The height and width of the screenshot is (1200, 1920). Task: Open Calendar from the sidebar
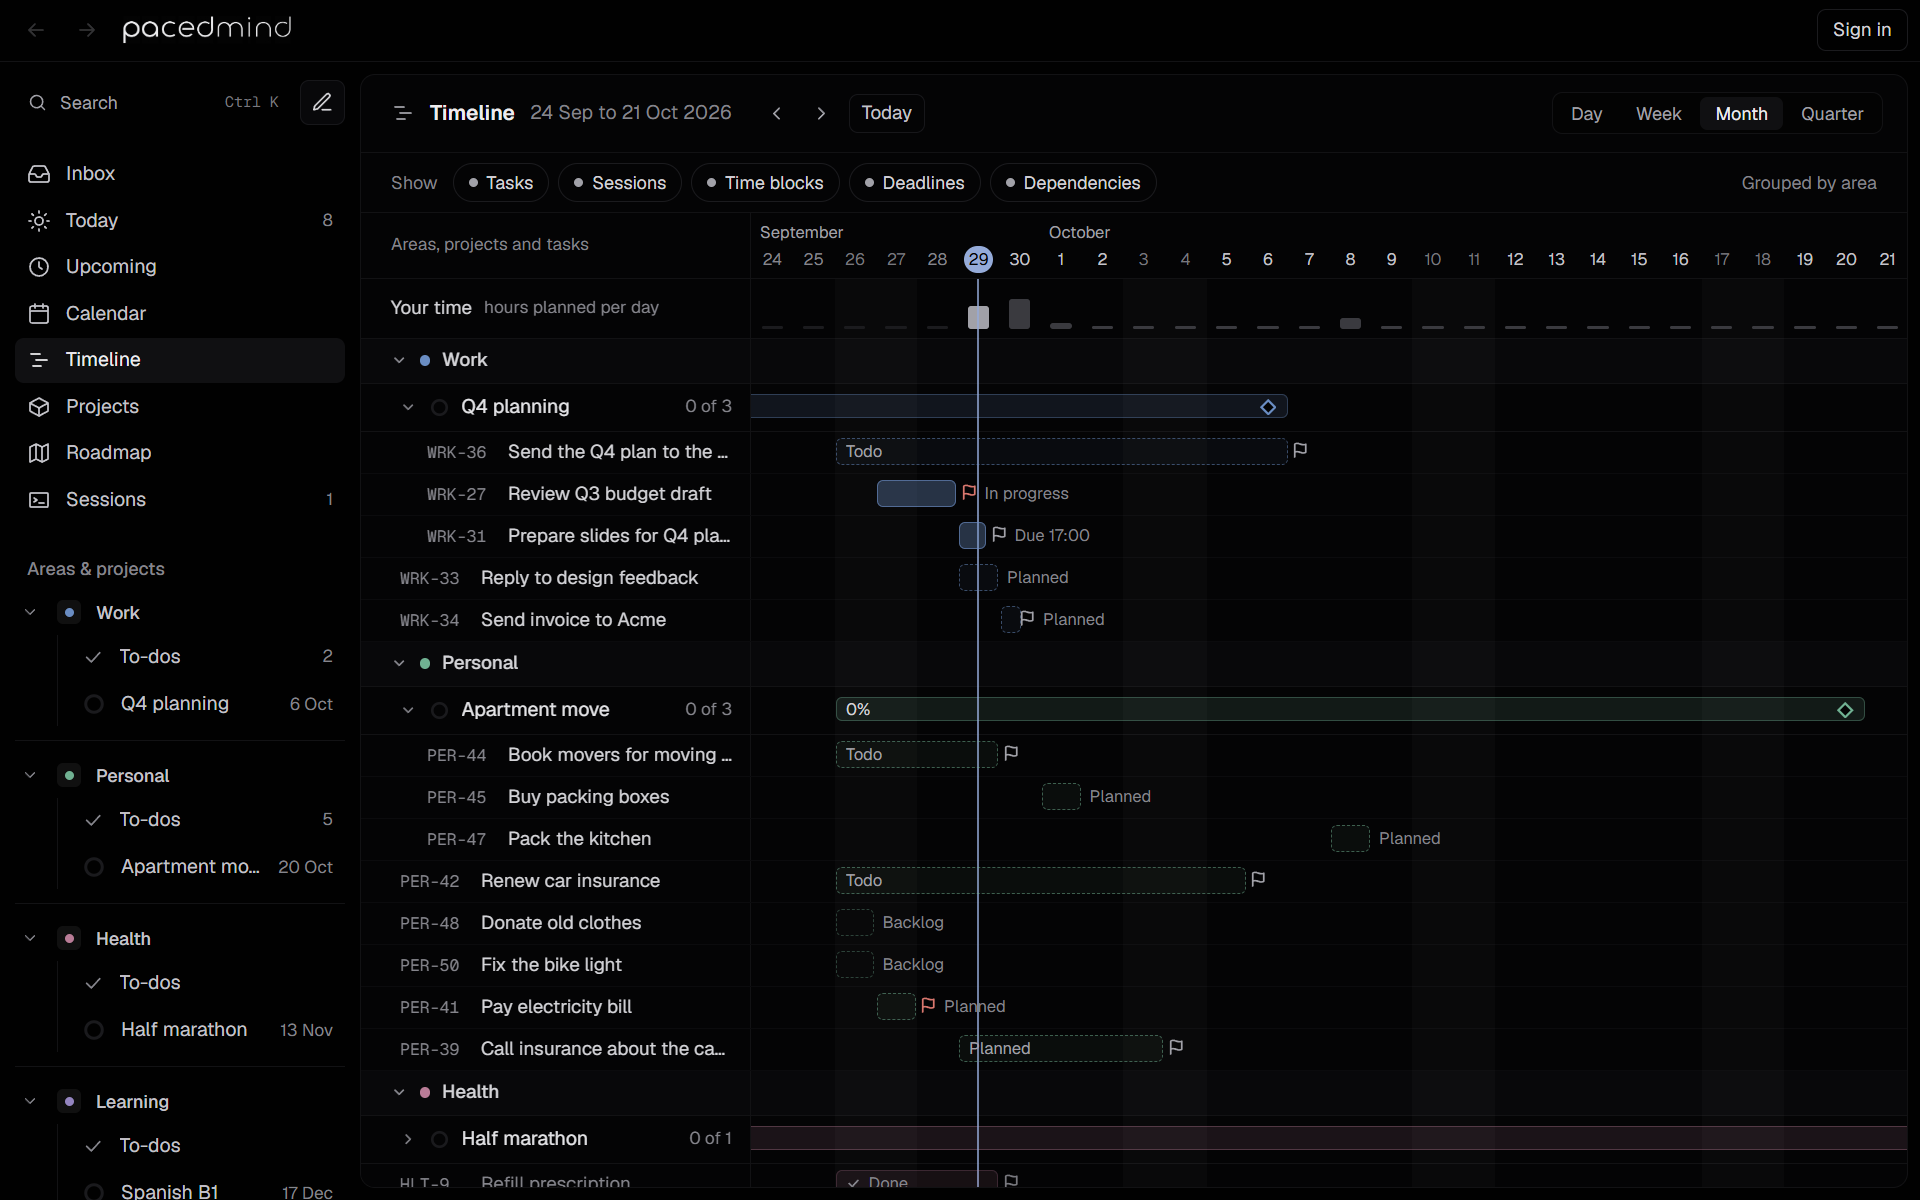(x=180, y=313)
